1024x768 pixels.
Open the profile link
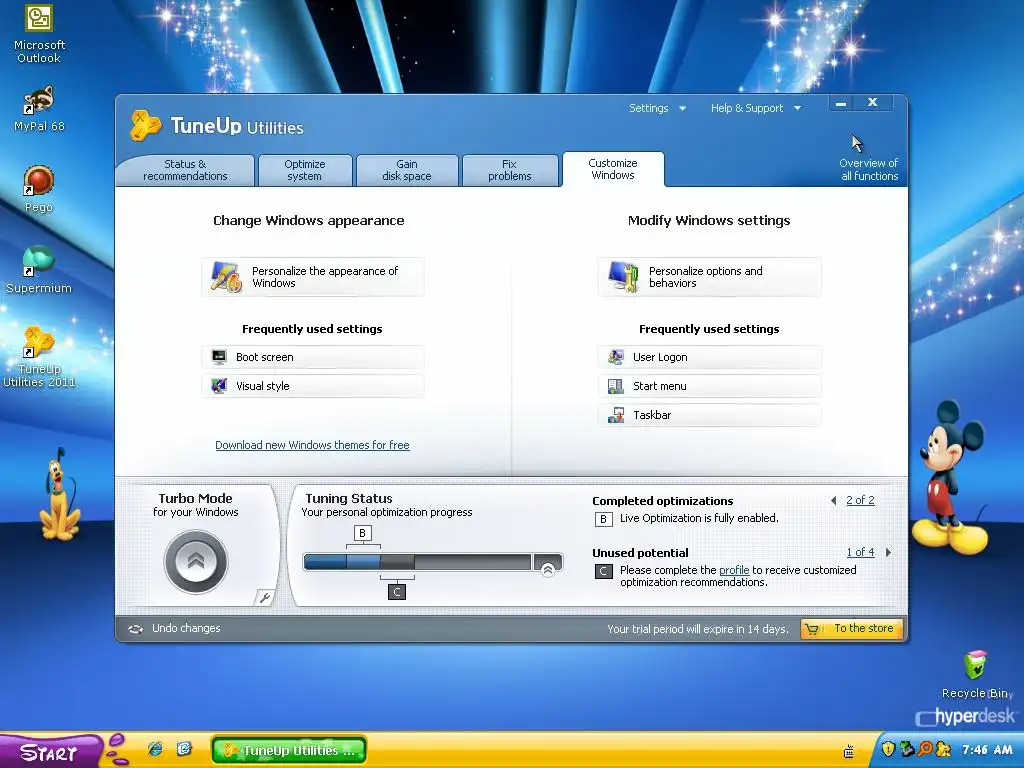tap(734, 570)
